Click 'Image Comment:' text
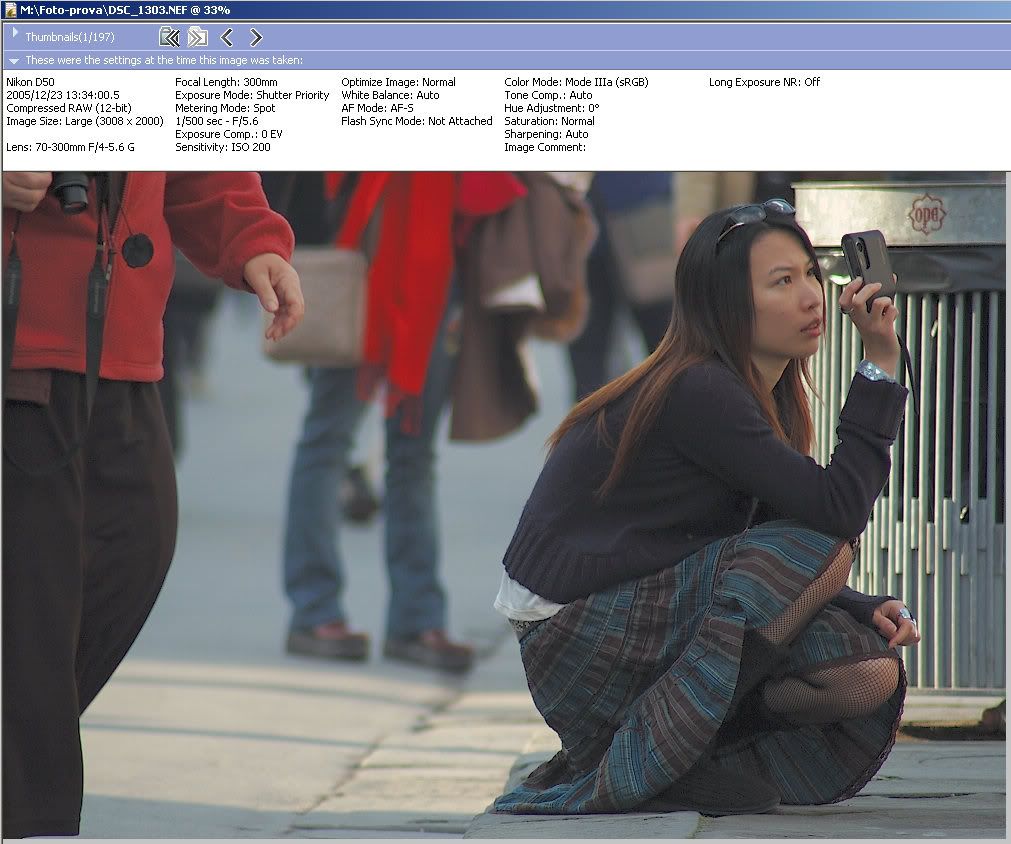The width and height of the screenshot is (1011, 844). coord(545,147)
